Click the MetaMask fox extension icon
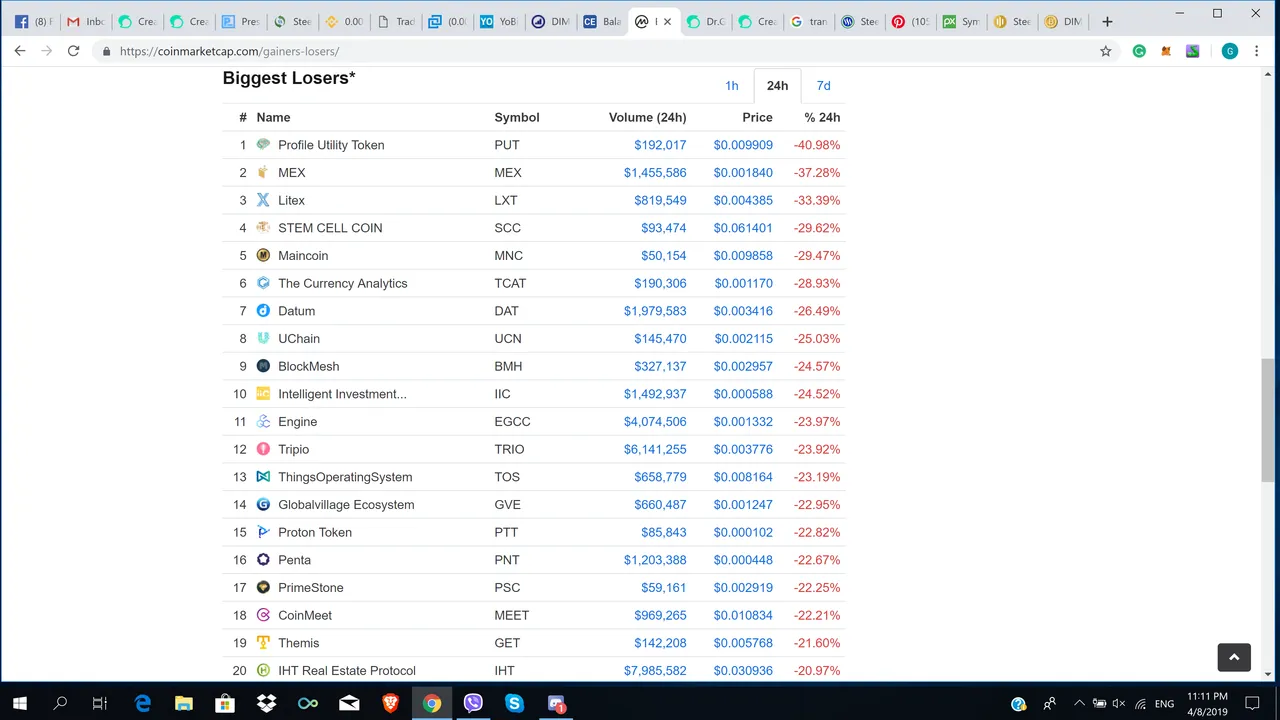The image size is (1280, 720). point(1166,51)
